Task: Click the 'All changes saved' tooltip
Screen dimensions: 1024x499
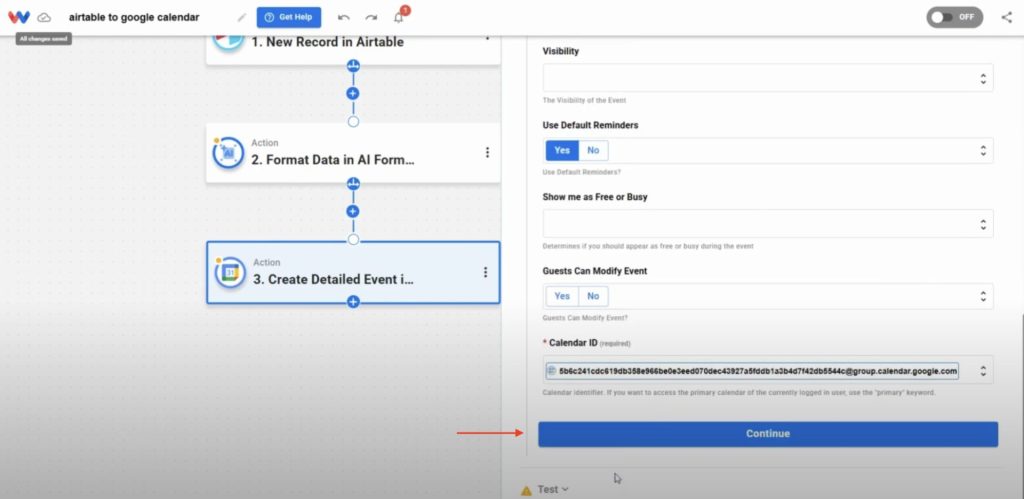Action: click(44, 39)
